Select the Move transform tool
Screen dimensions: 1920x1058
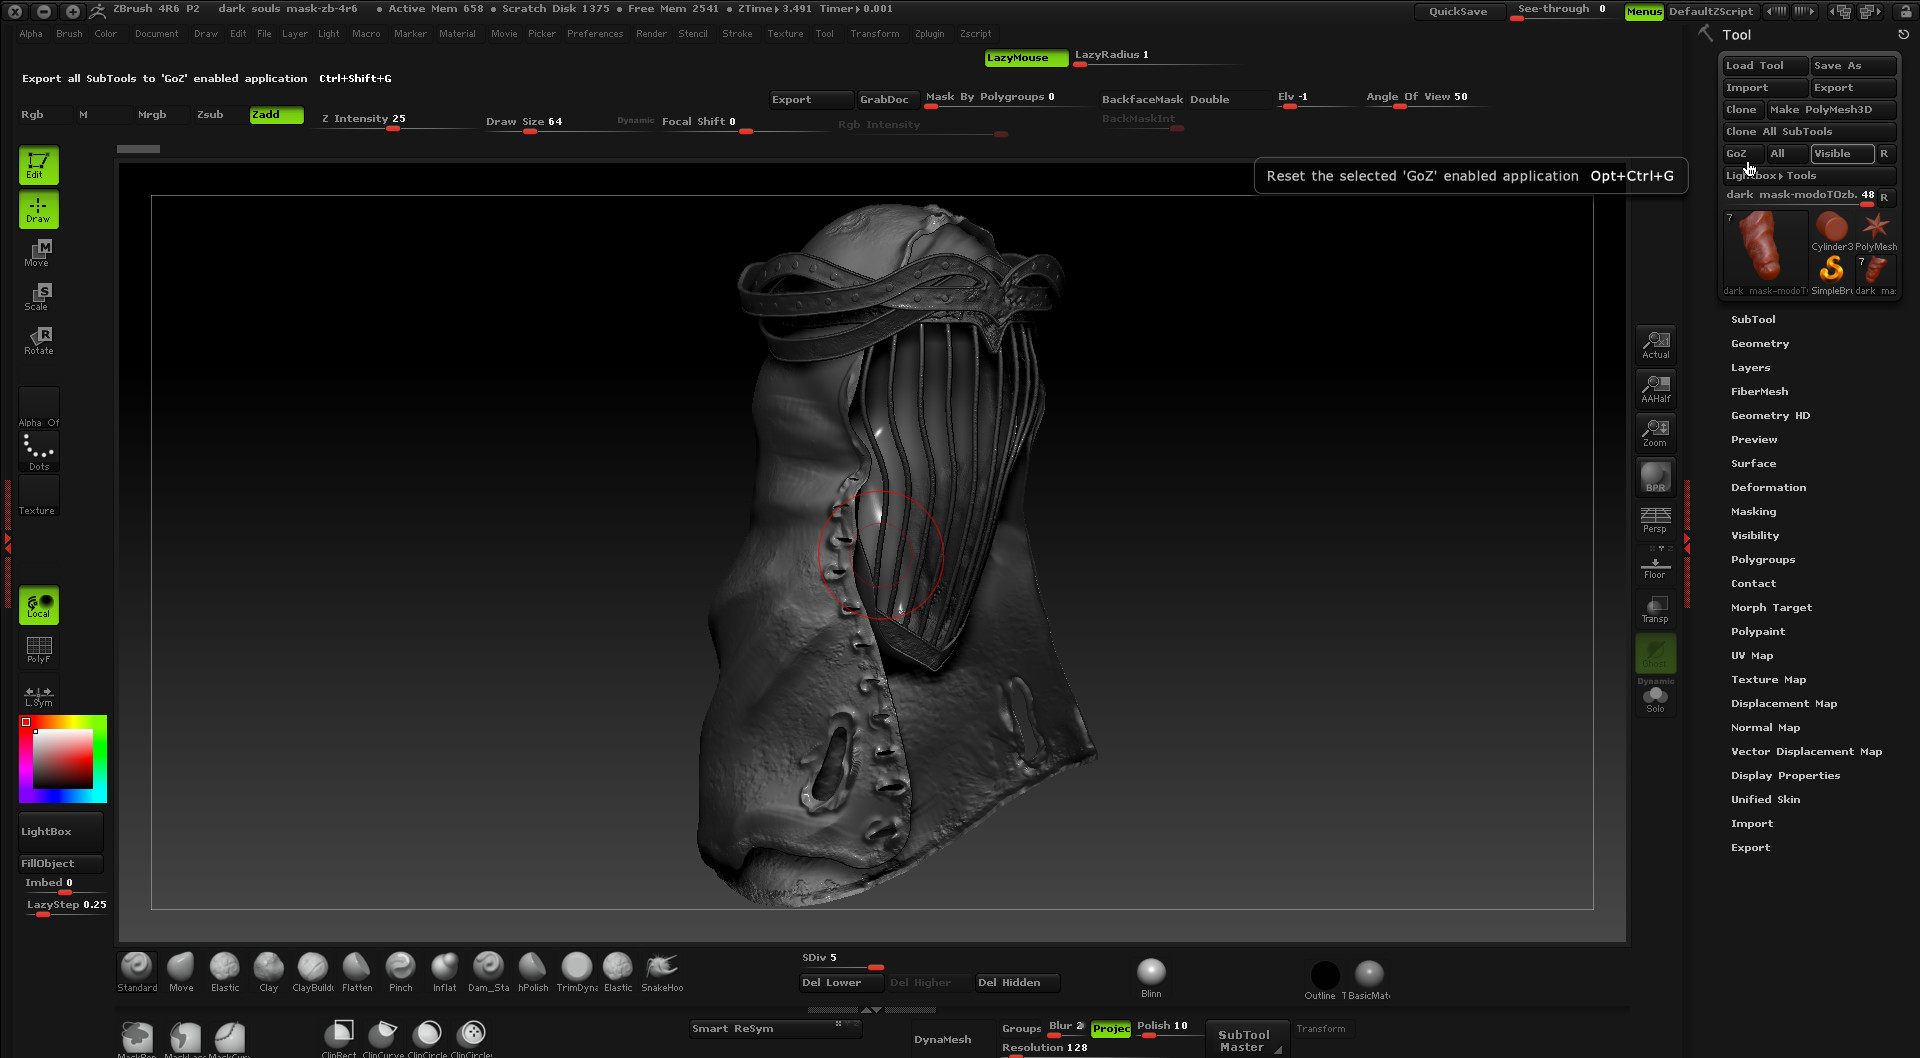click(38, 252)
